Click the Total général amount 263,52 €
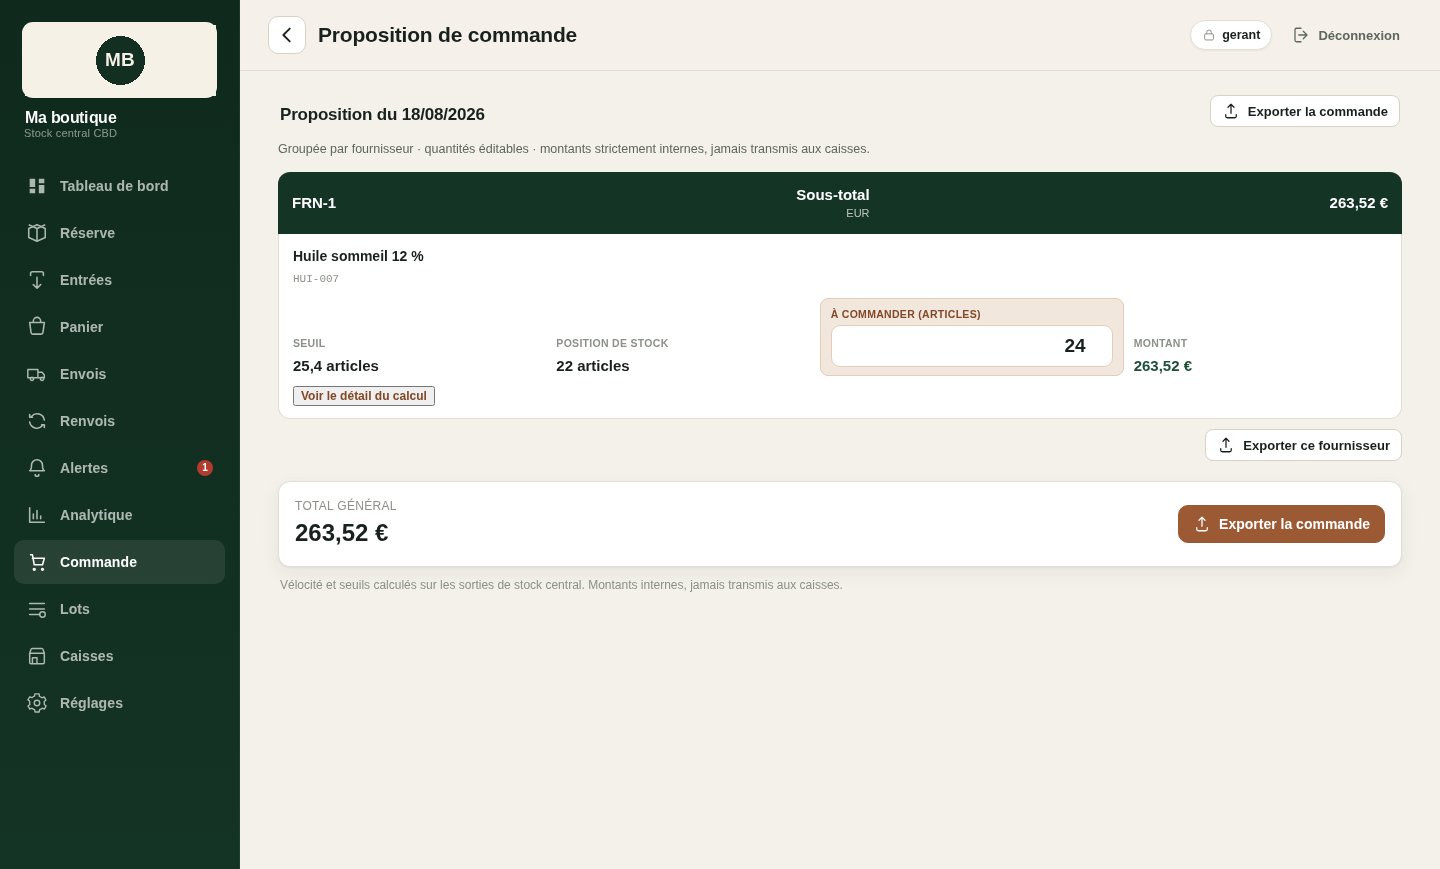This screenshot has width=1440, height=869. (x=341, y=533)
